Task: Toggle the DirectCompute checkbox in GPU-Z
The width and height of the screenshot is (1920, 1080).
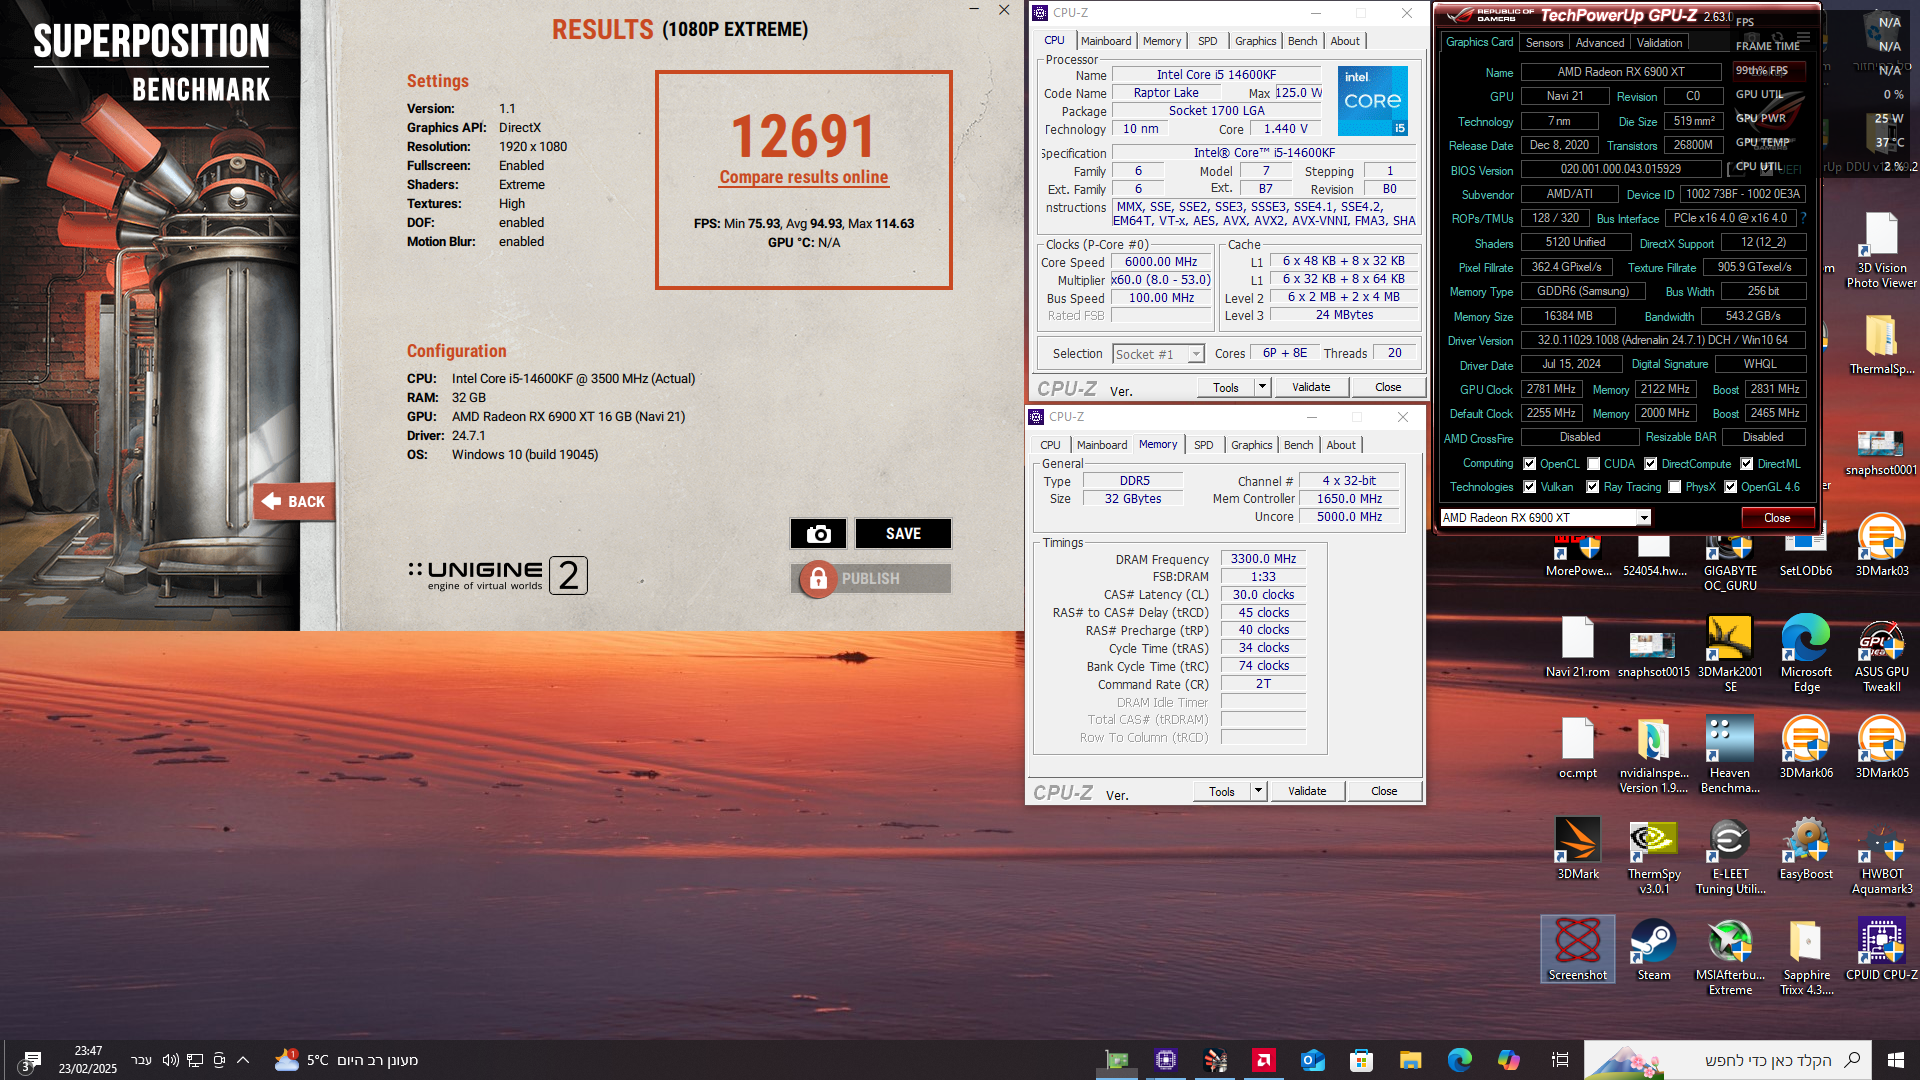Action: pyautogui.click(x=1650, y=464)
